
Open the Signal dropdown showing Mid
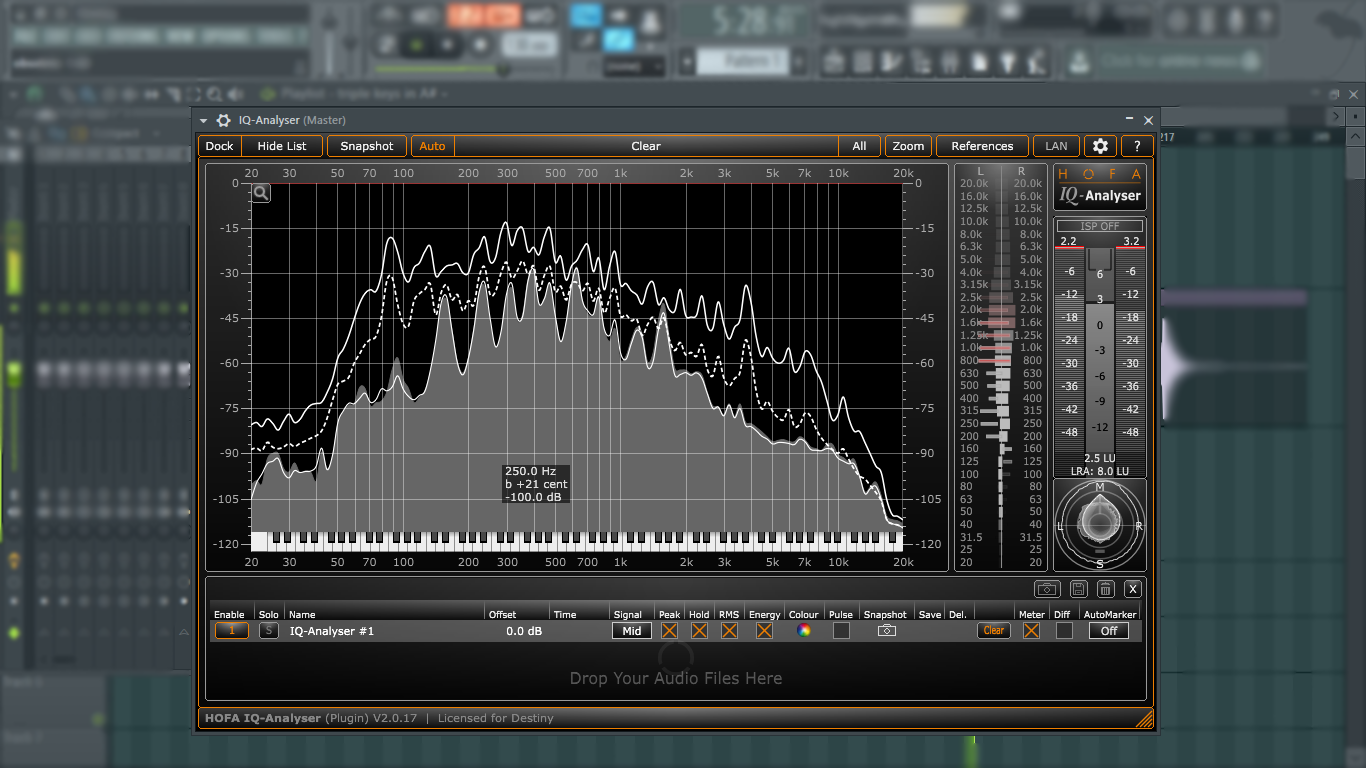click(632, 631)
